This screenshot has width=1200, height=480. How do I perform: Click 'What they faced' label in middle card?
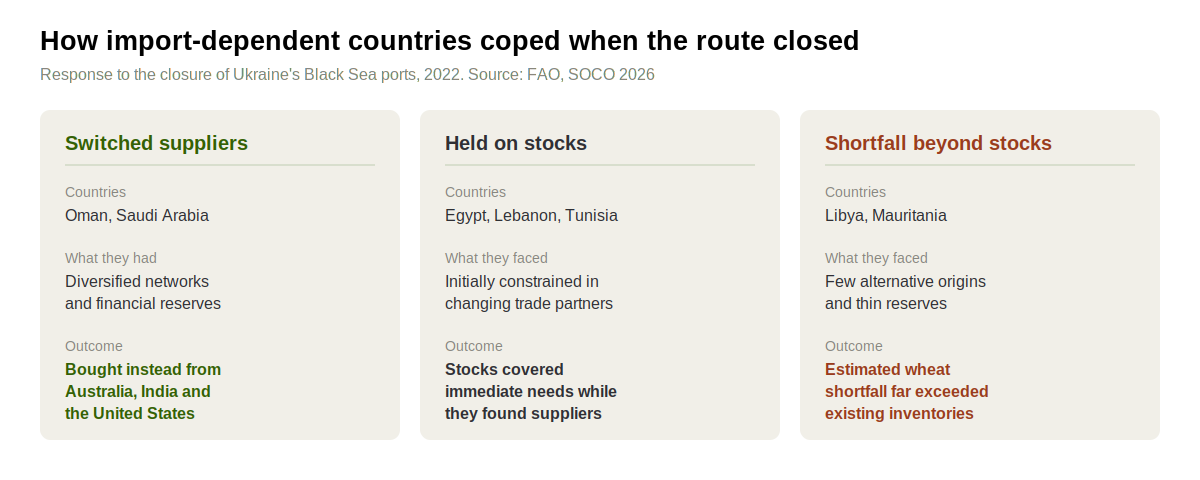(x=496, y=258)
